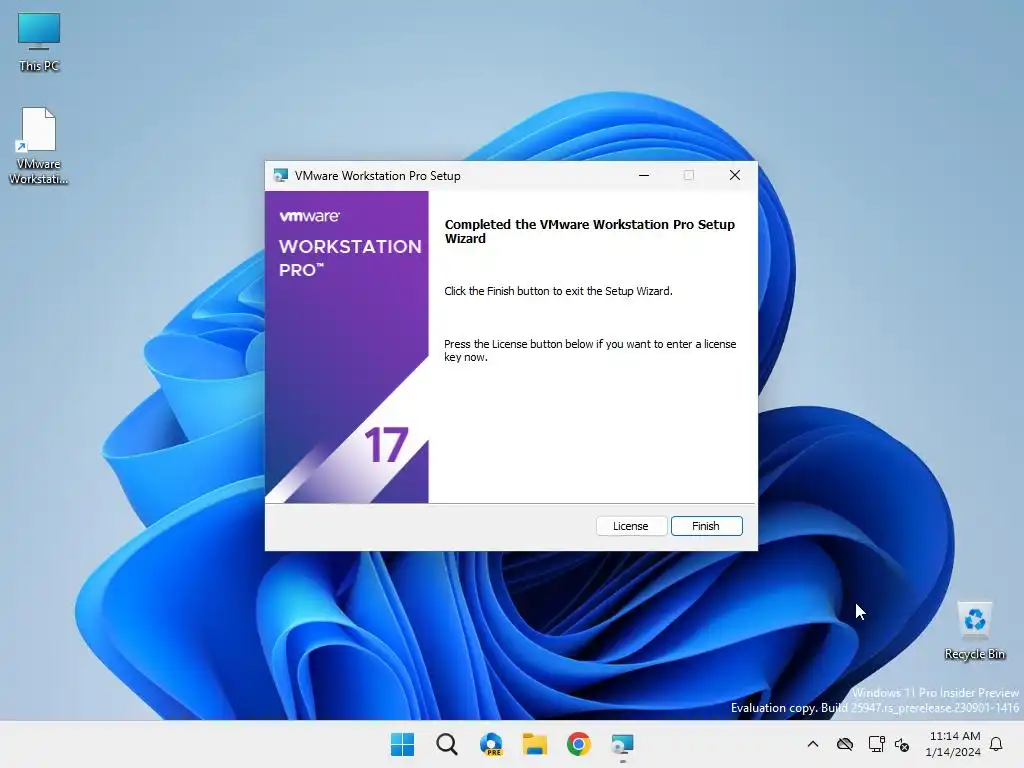Click the VMware Setup title bar icon
The image size is (1024, 768).
(x=281, y=175)
